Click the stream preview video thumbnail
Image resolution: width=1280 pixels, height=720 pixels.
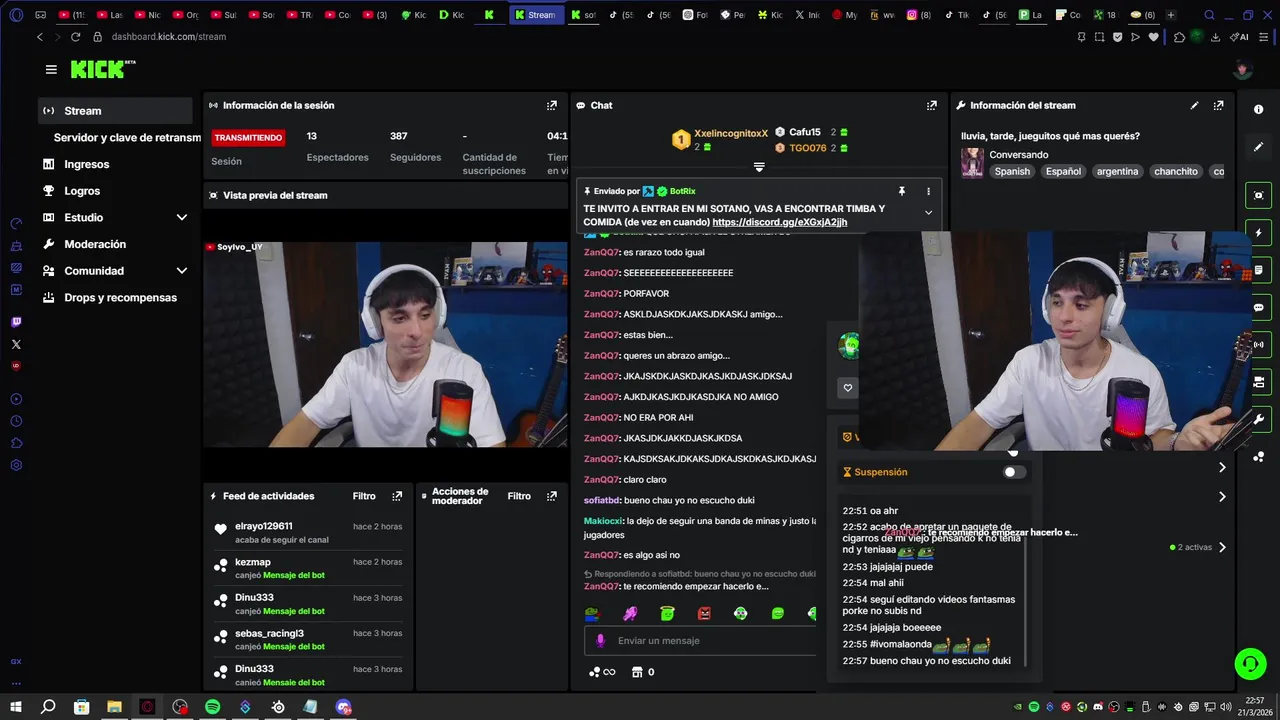tap(385, 343)
